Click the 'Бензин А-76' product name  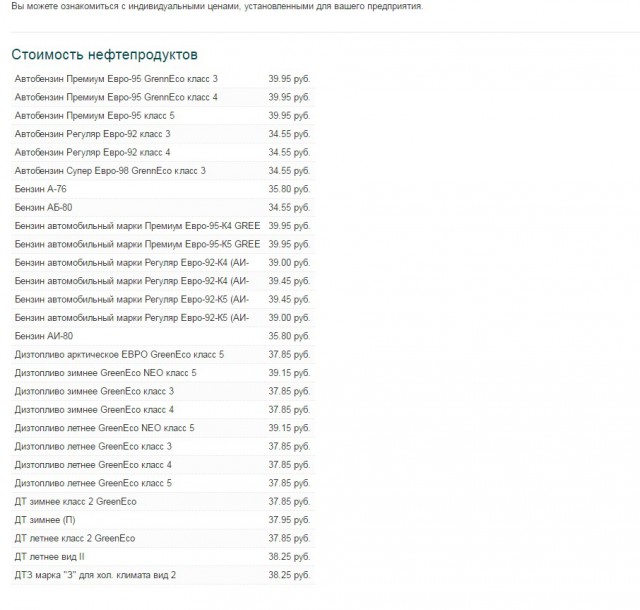click(x=40, y=189)
